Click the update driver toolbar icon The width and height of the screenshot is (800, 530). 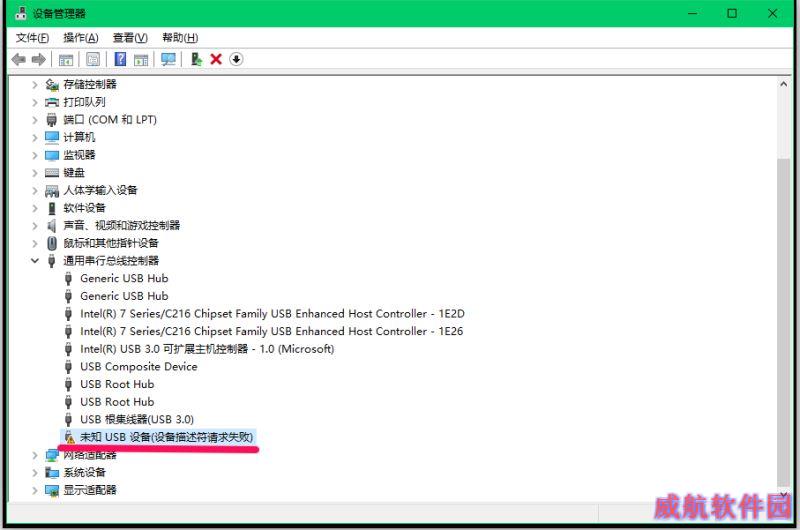click(196, 59)
